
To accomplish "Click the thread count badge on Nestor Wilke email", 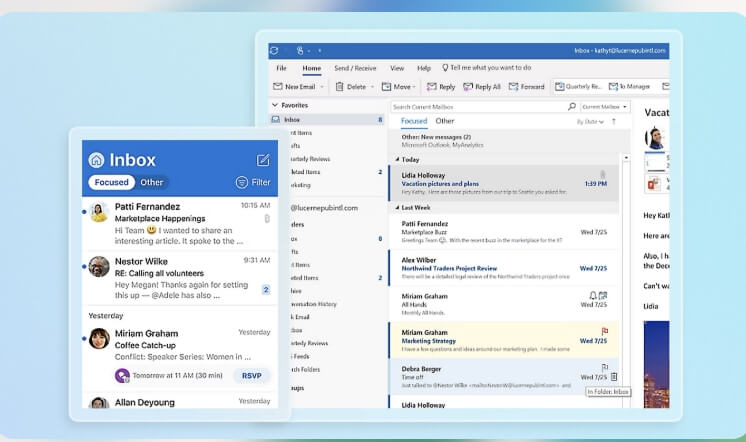I will pos(266,289).
